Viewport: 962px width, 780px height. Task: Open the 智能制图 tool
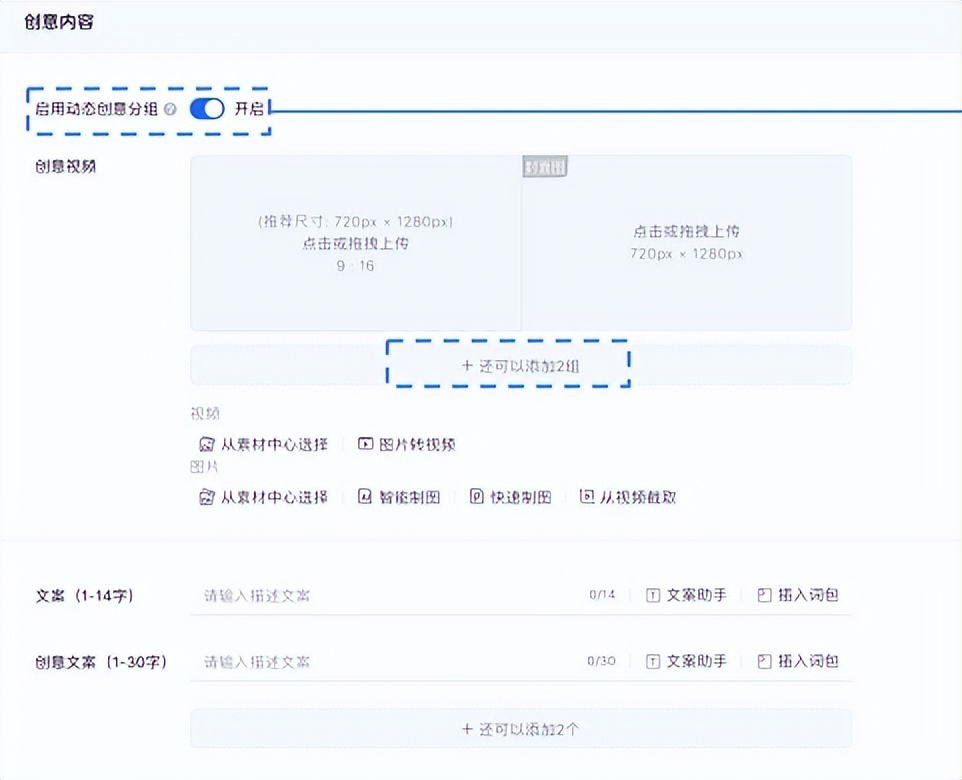[402, 496]
